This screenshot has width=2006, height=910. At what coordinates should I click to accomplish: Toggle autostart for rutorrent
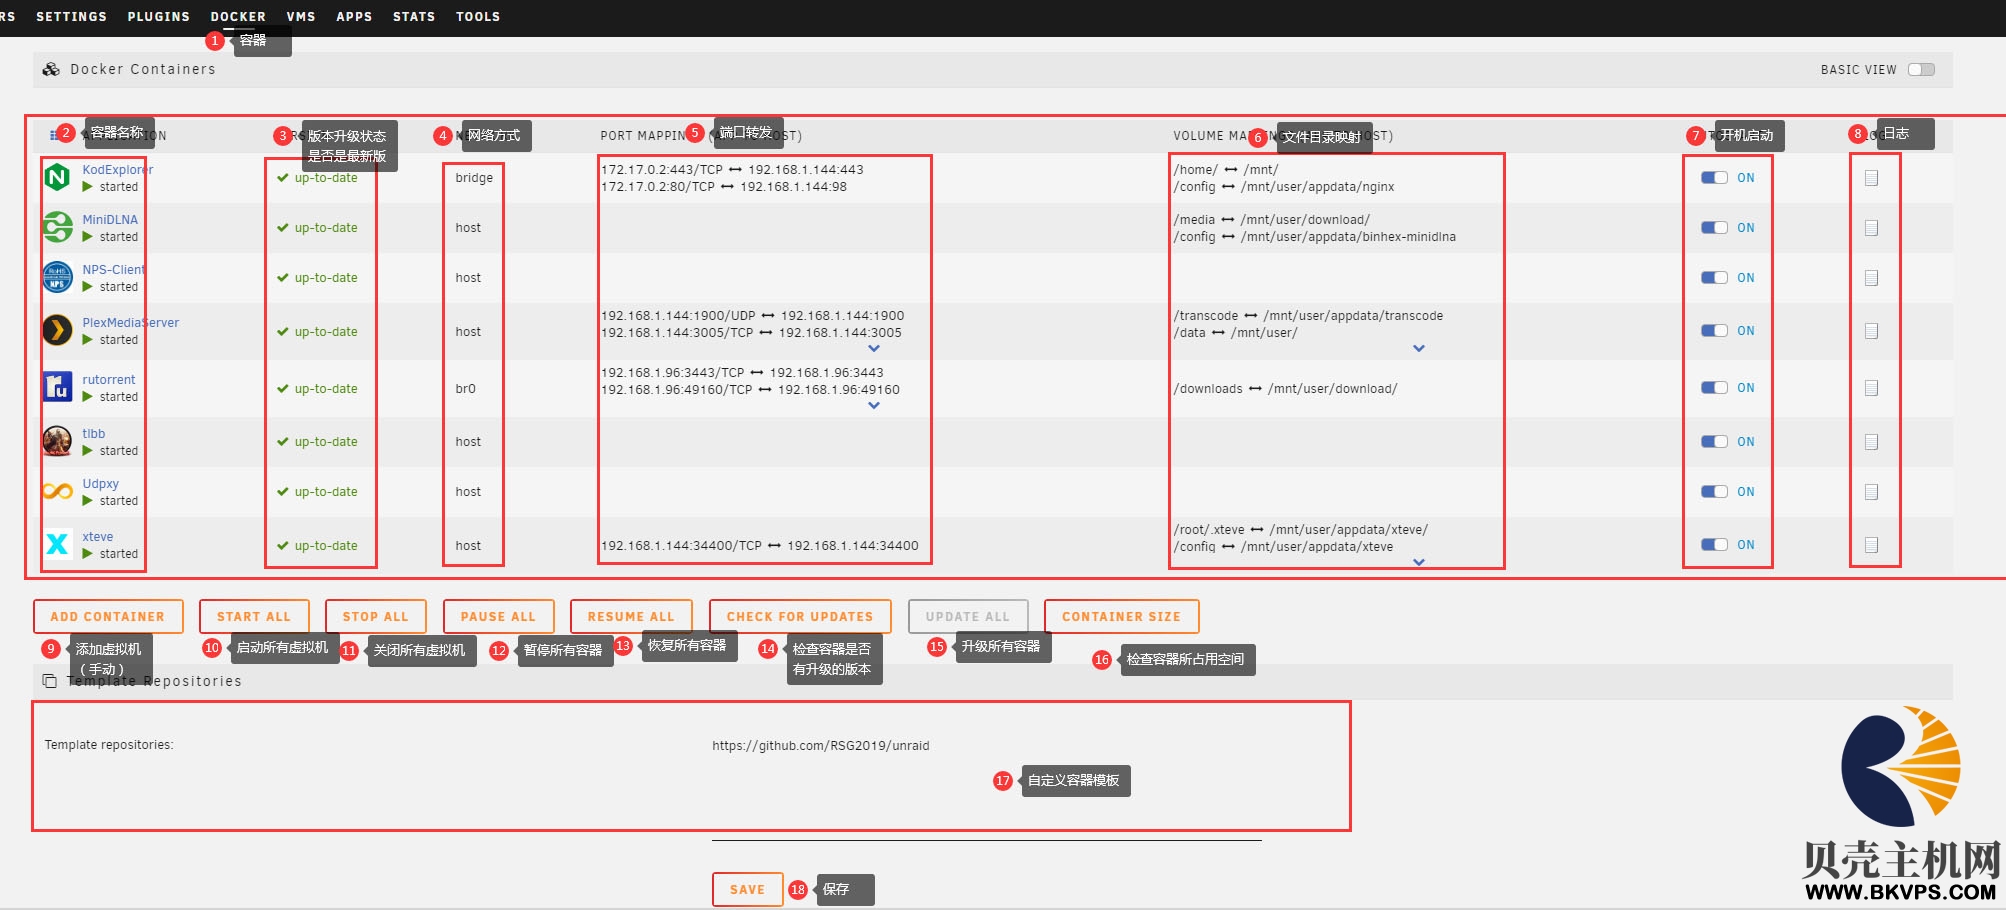click(x=1714, y=388)
